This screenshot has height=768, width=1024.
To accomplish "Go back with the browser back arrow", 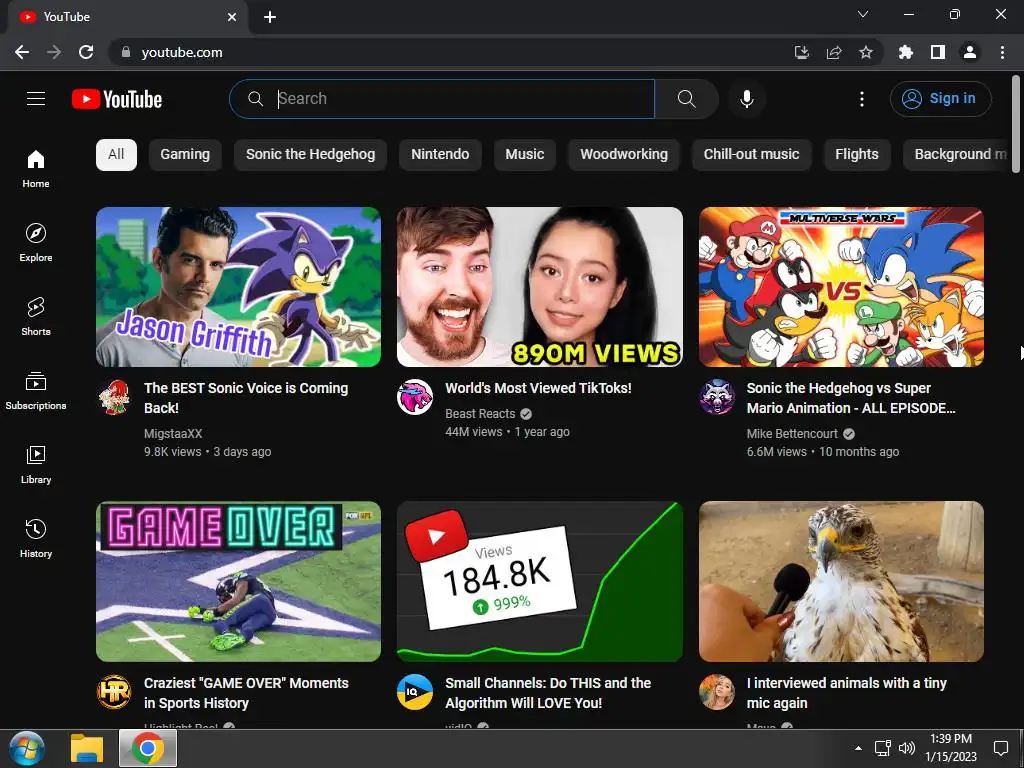I will click(22, 52).
